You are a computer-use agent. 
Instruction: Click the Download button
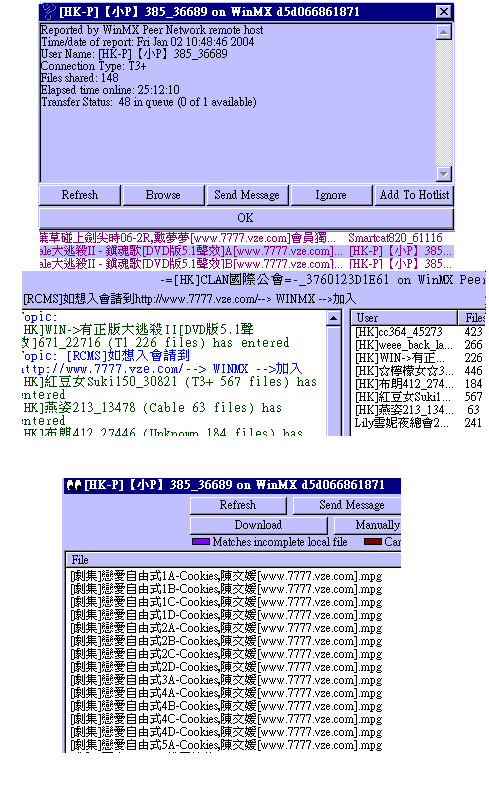(x=258, y=525)
